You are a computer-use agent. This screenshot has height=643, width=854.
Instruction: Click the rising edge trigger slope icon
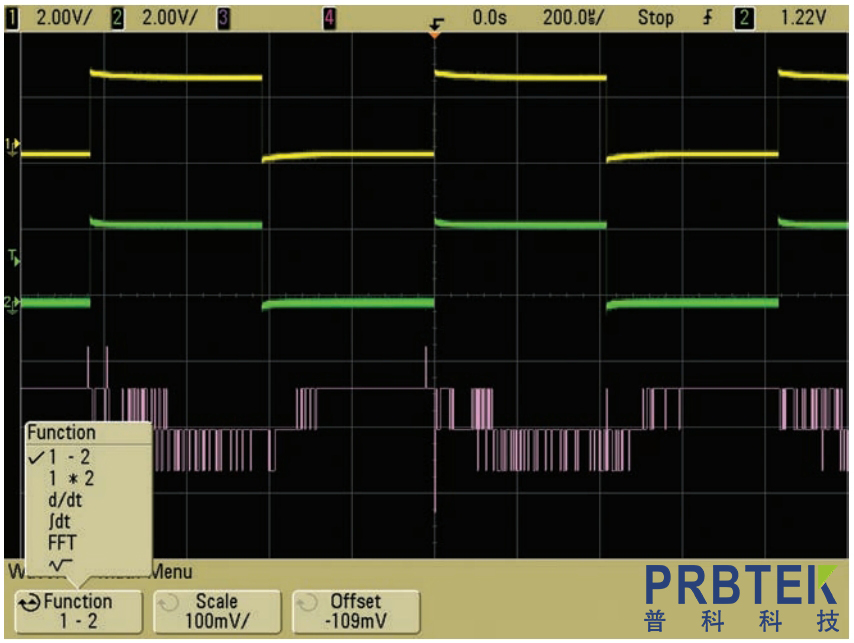click(x=707, y=17)
